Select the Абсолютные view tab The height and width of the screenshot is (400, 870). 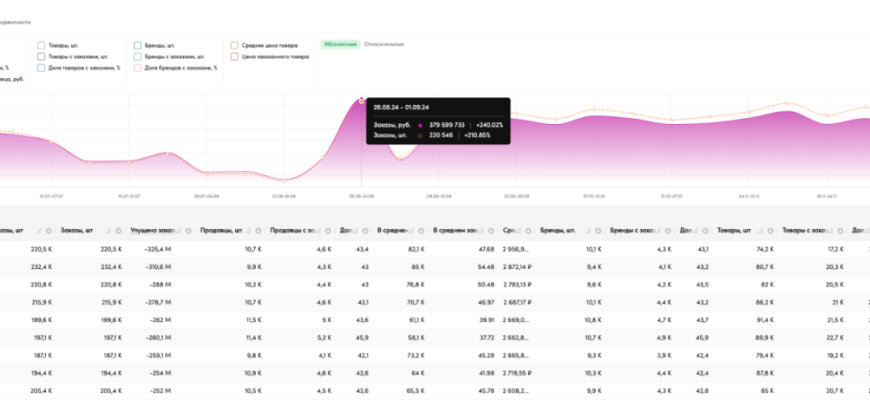pos(339,45)
